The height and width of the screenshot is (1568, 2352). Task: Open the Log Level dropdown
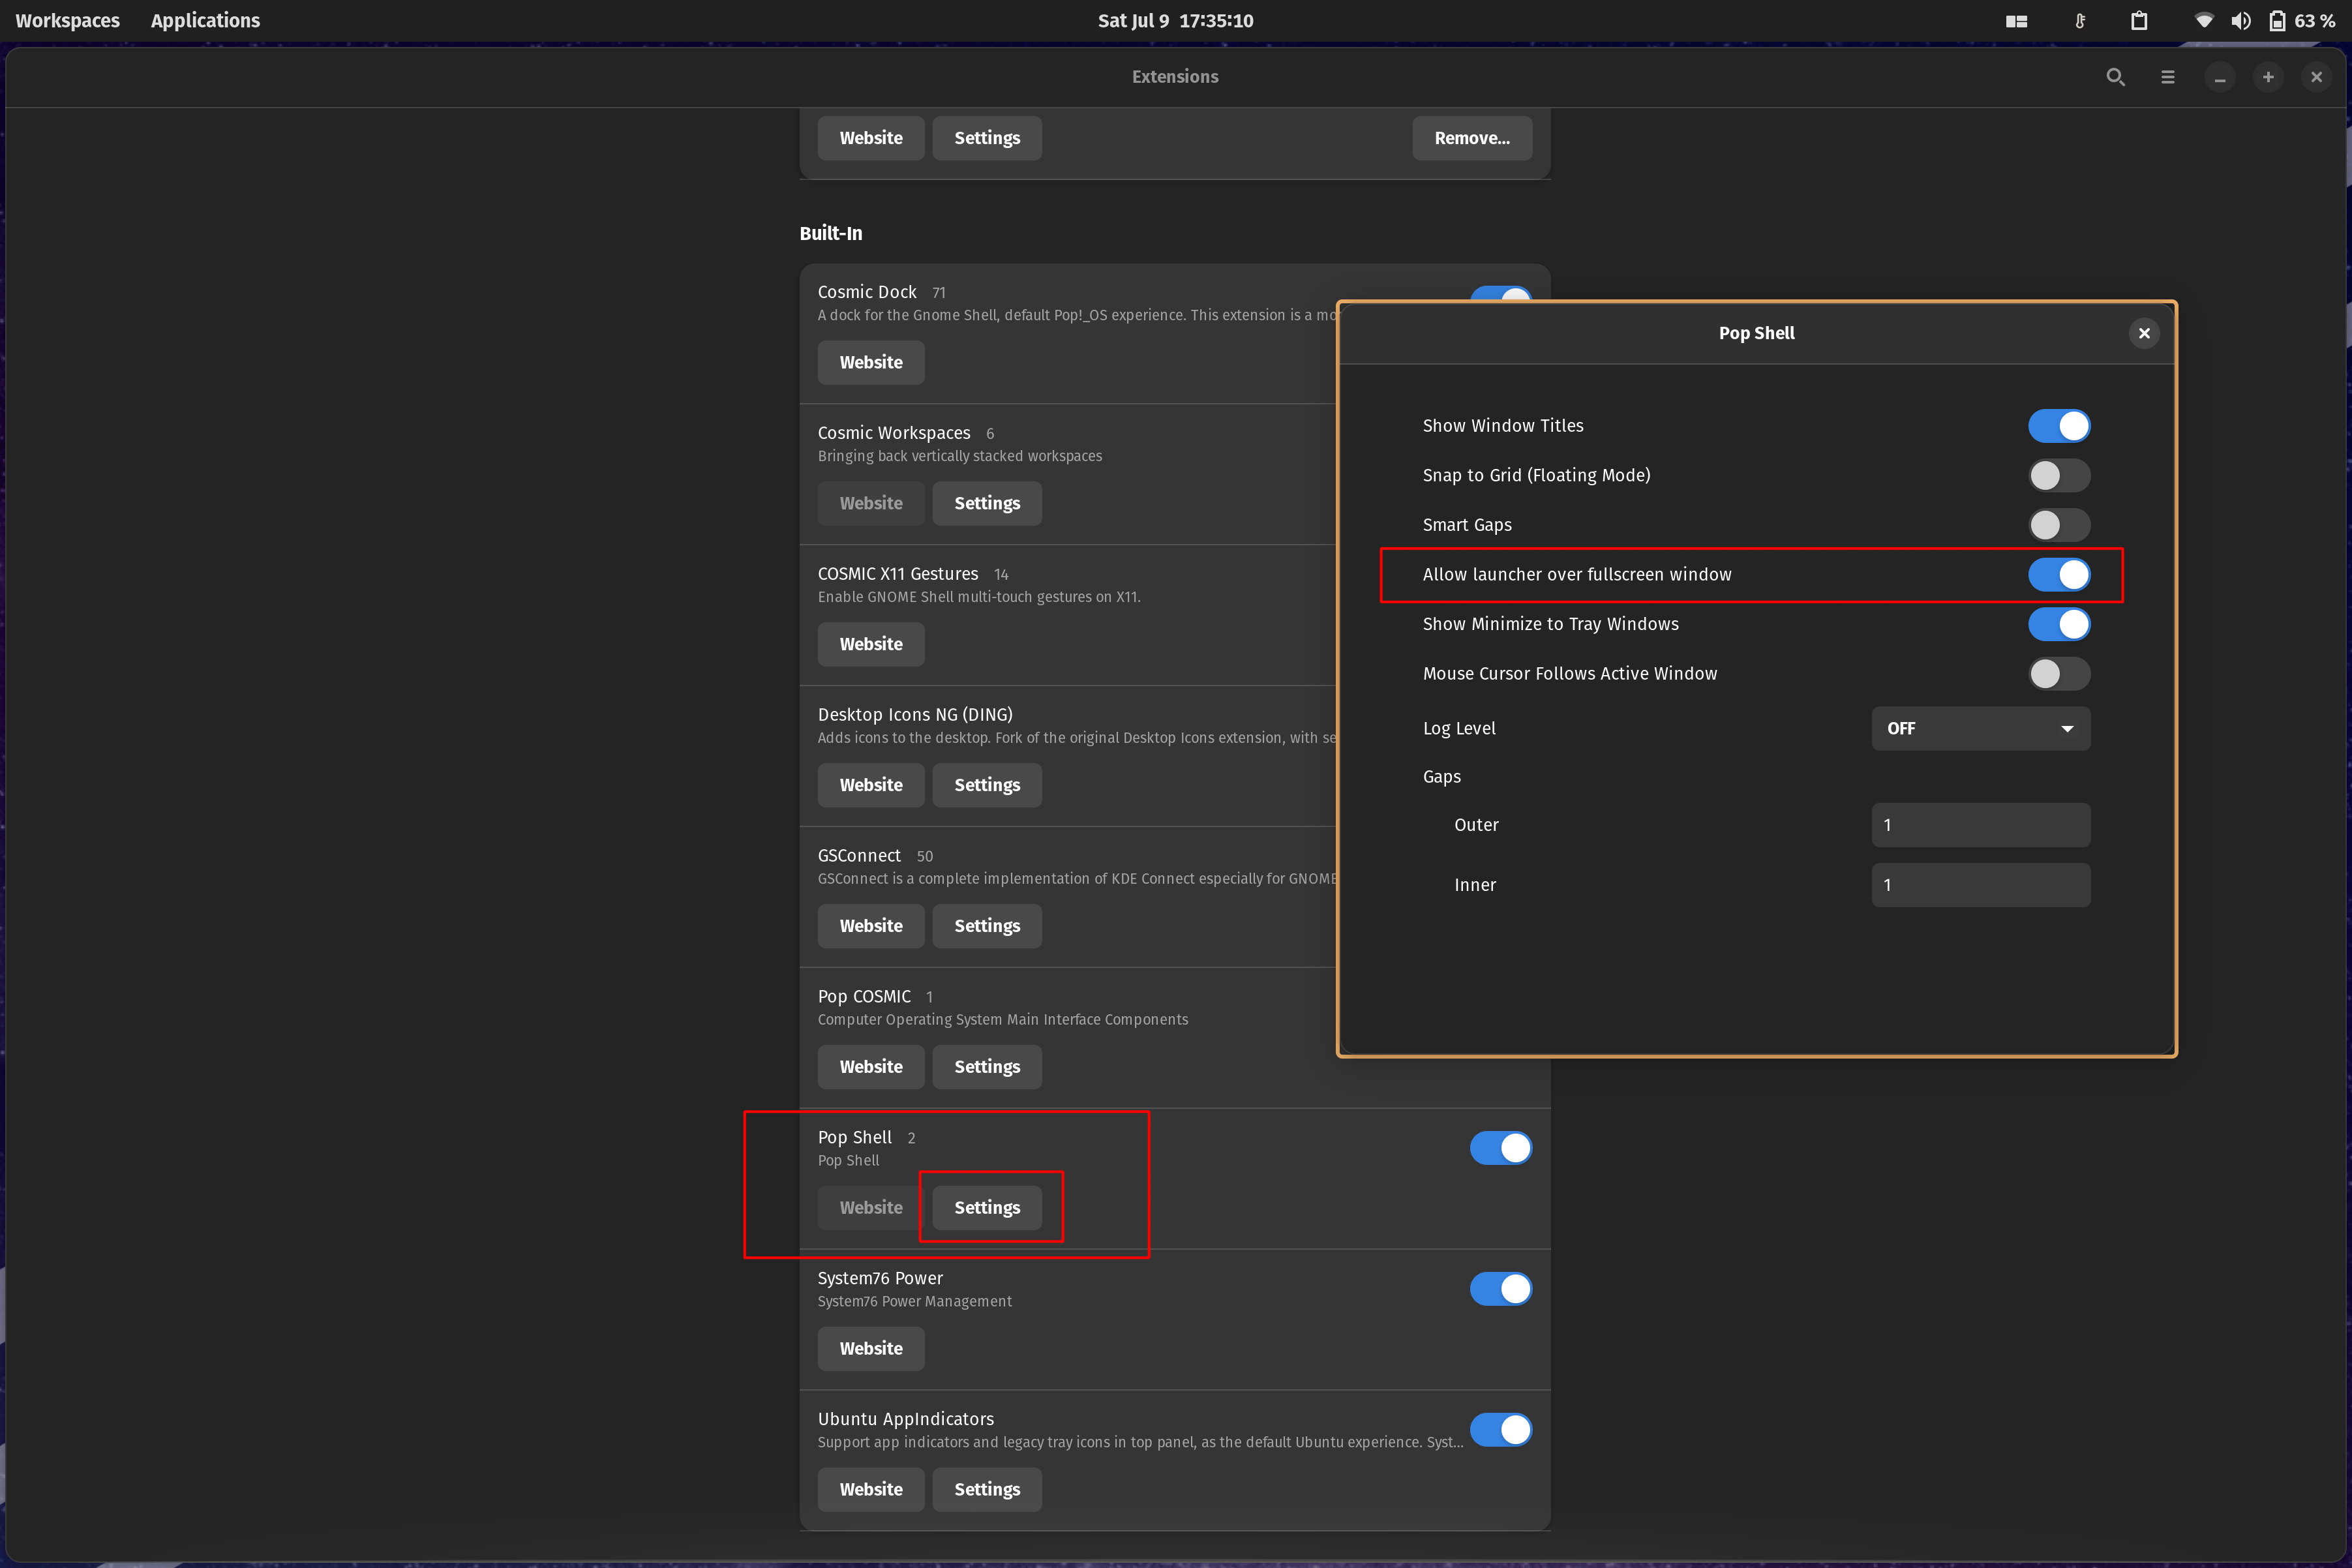pyautogui.click(x=1980, y=728)
